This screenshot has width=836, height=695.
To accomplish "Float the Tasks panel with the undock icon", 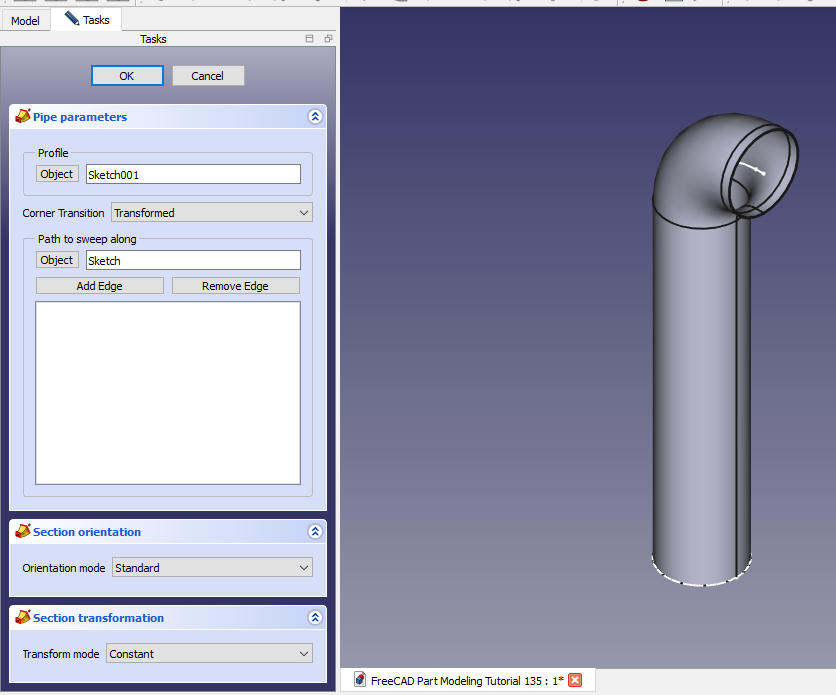I will (328, 39).
